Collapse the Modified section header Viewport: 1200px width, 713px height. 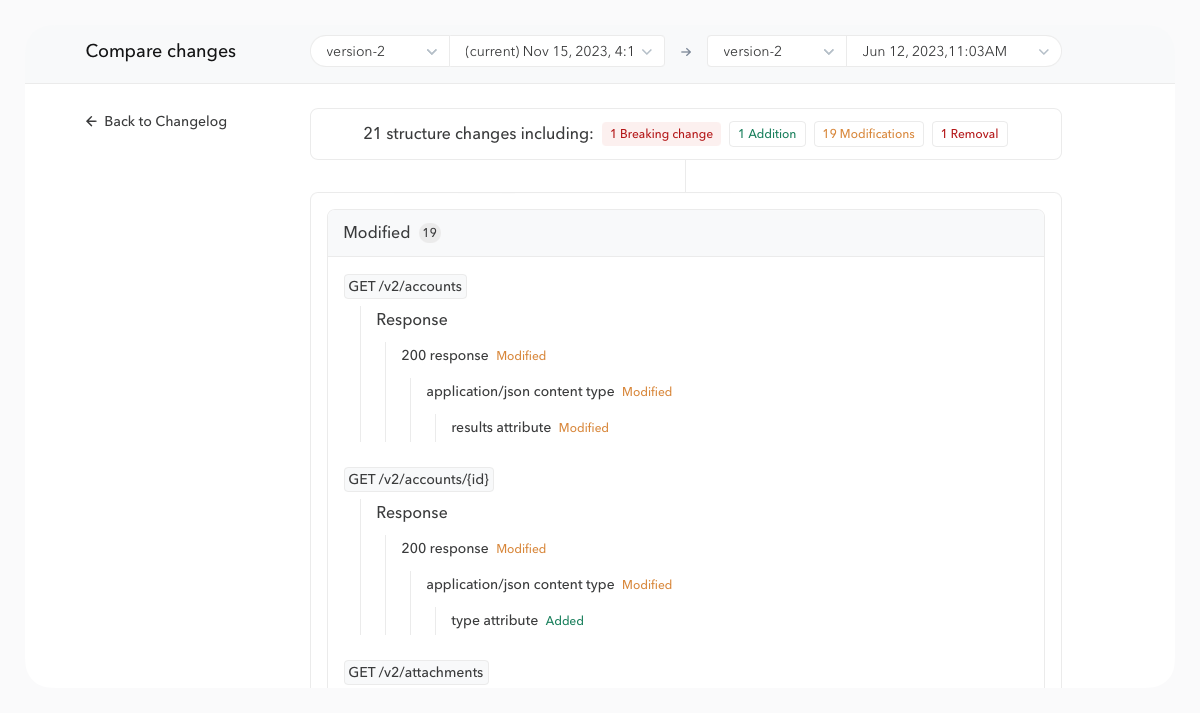(x=685, y=233)
